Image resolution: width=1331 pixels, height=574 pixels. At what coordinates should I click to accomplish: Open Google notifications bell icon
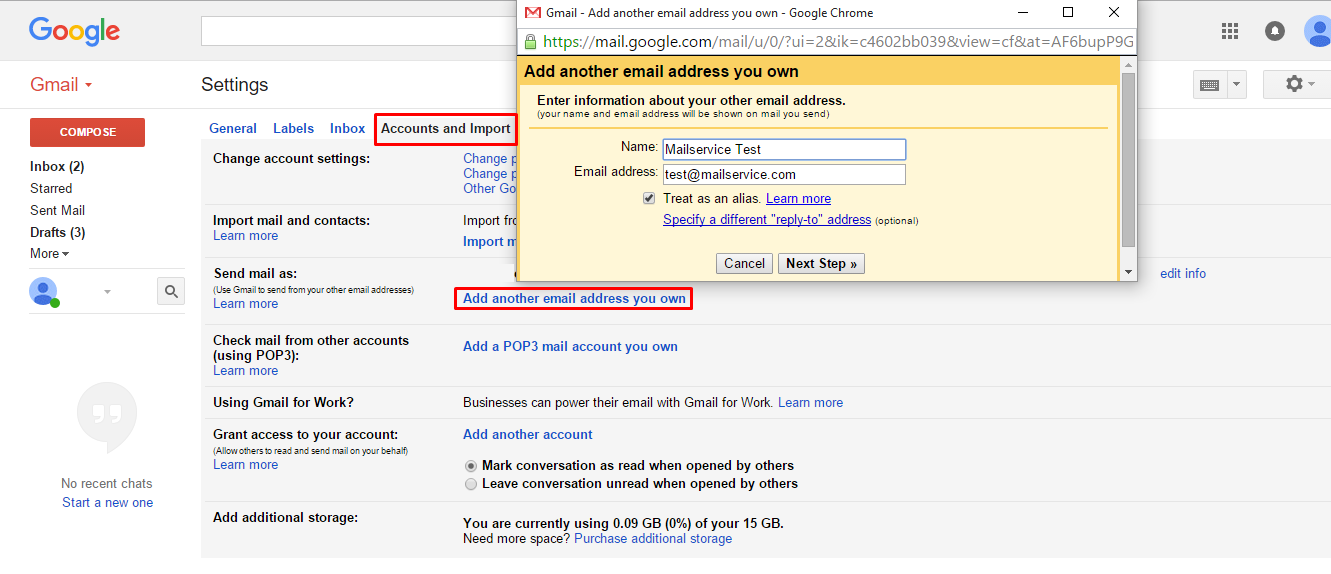click(x=1275, y=31)
